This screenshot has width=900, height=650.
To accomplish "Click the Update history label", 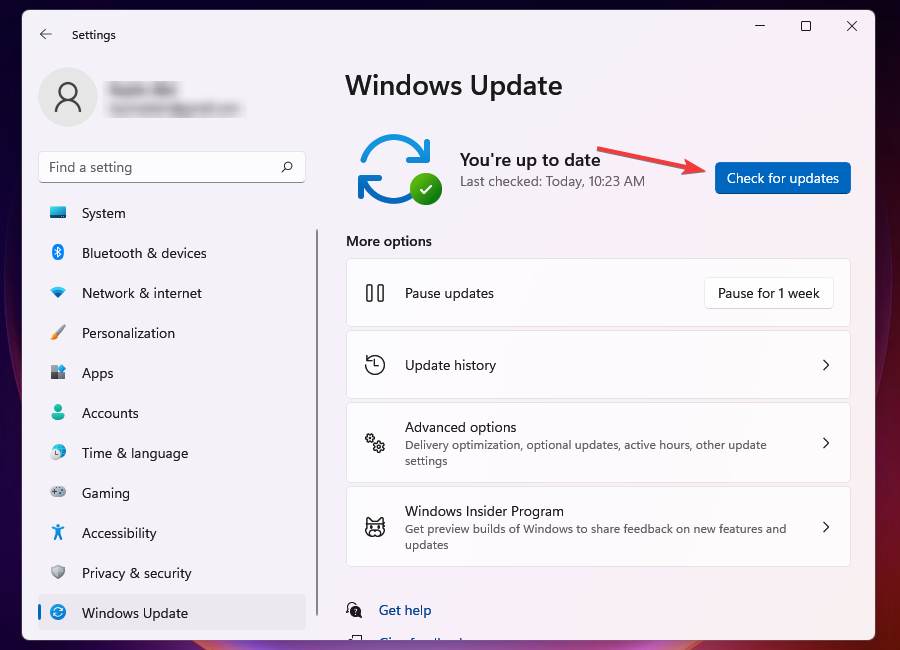I will coord(451,365).
